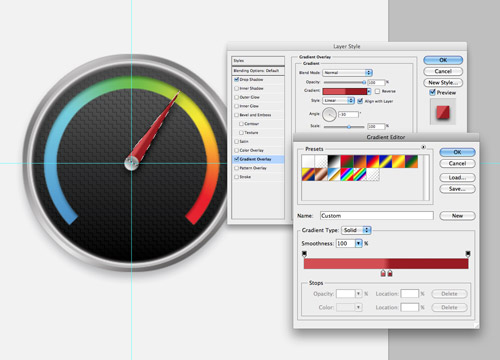Click the Name field containing Custom

377,216
